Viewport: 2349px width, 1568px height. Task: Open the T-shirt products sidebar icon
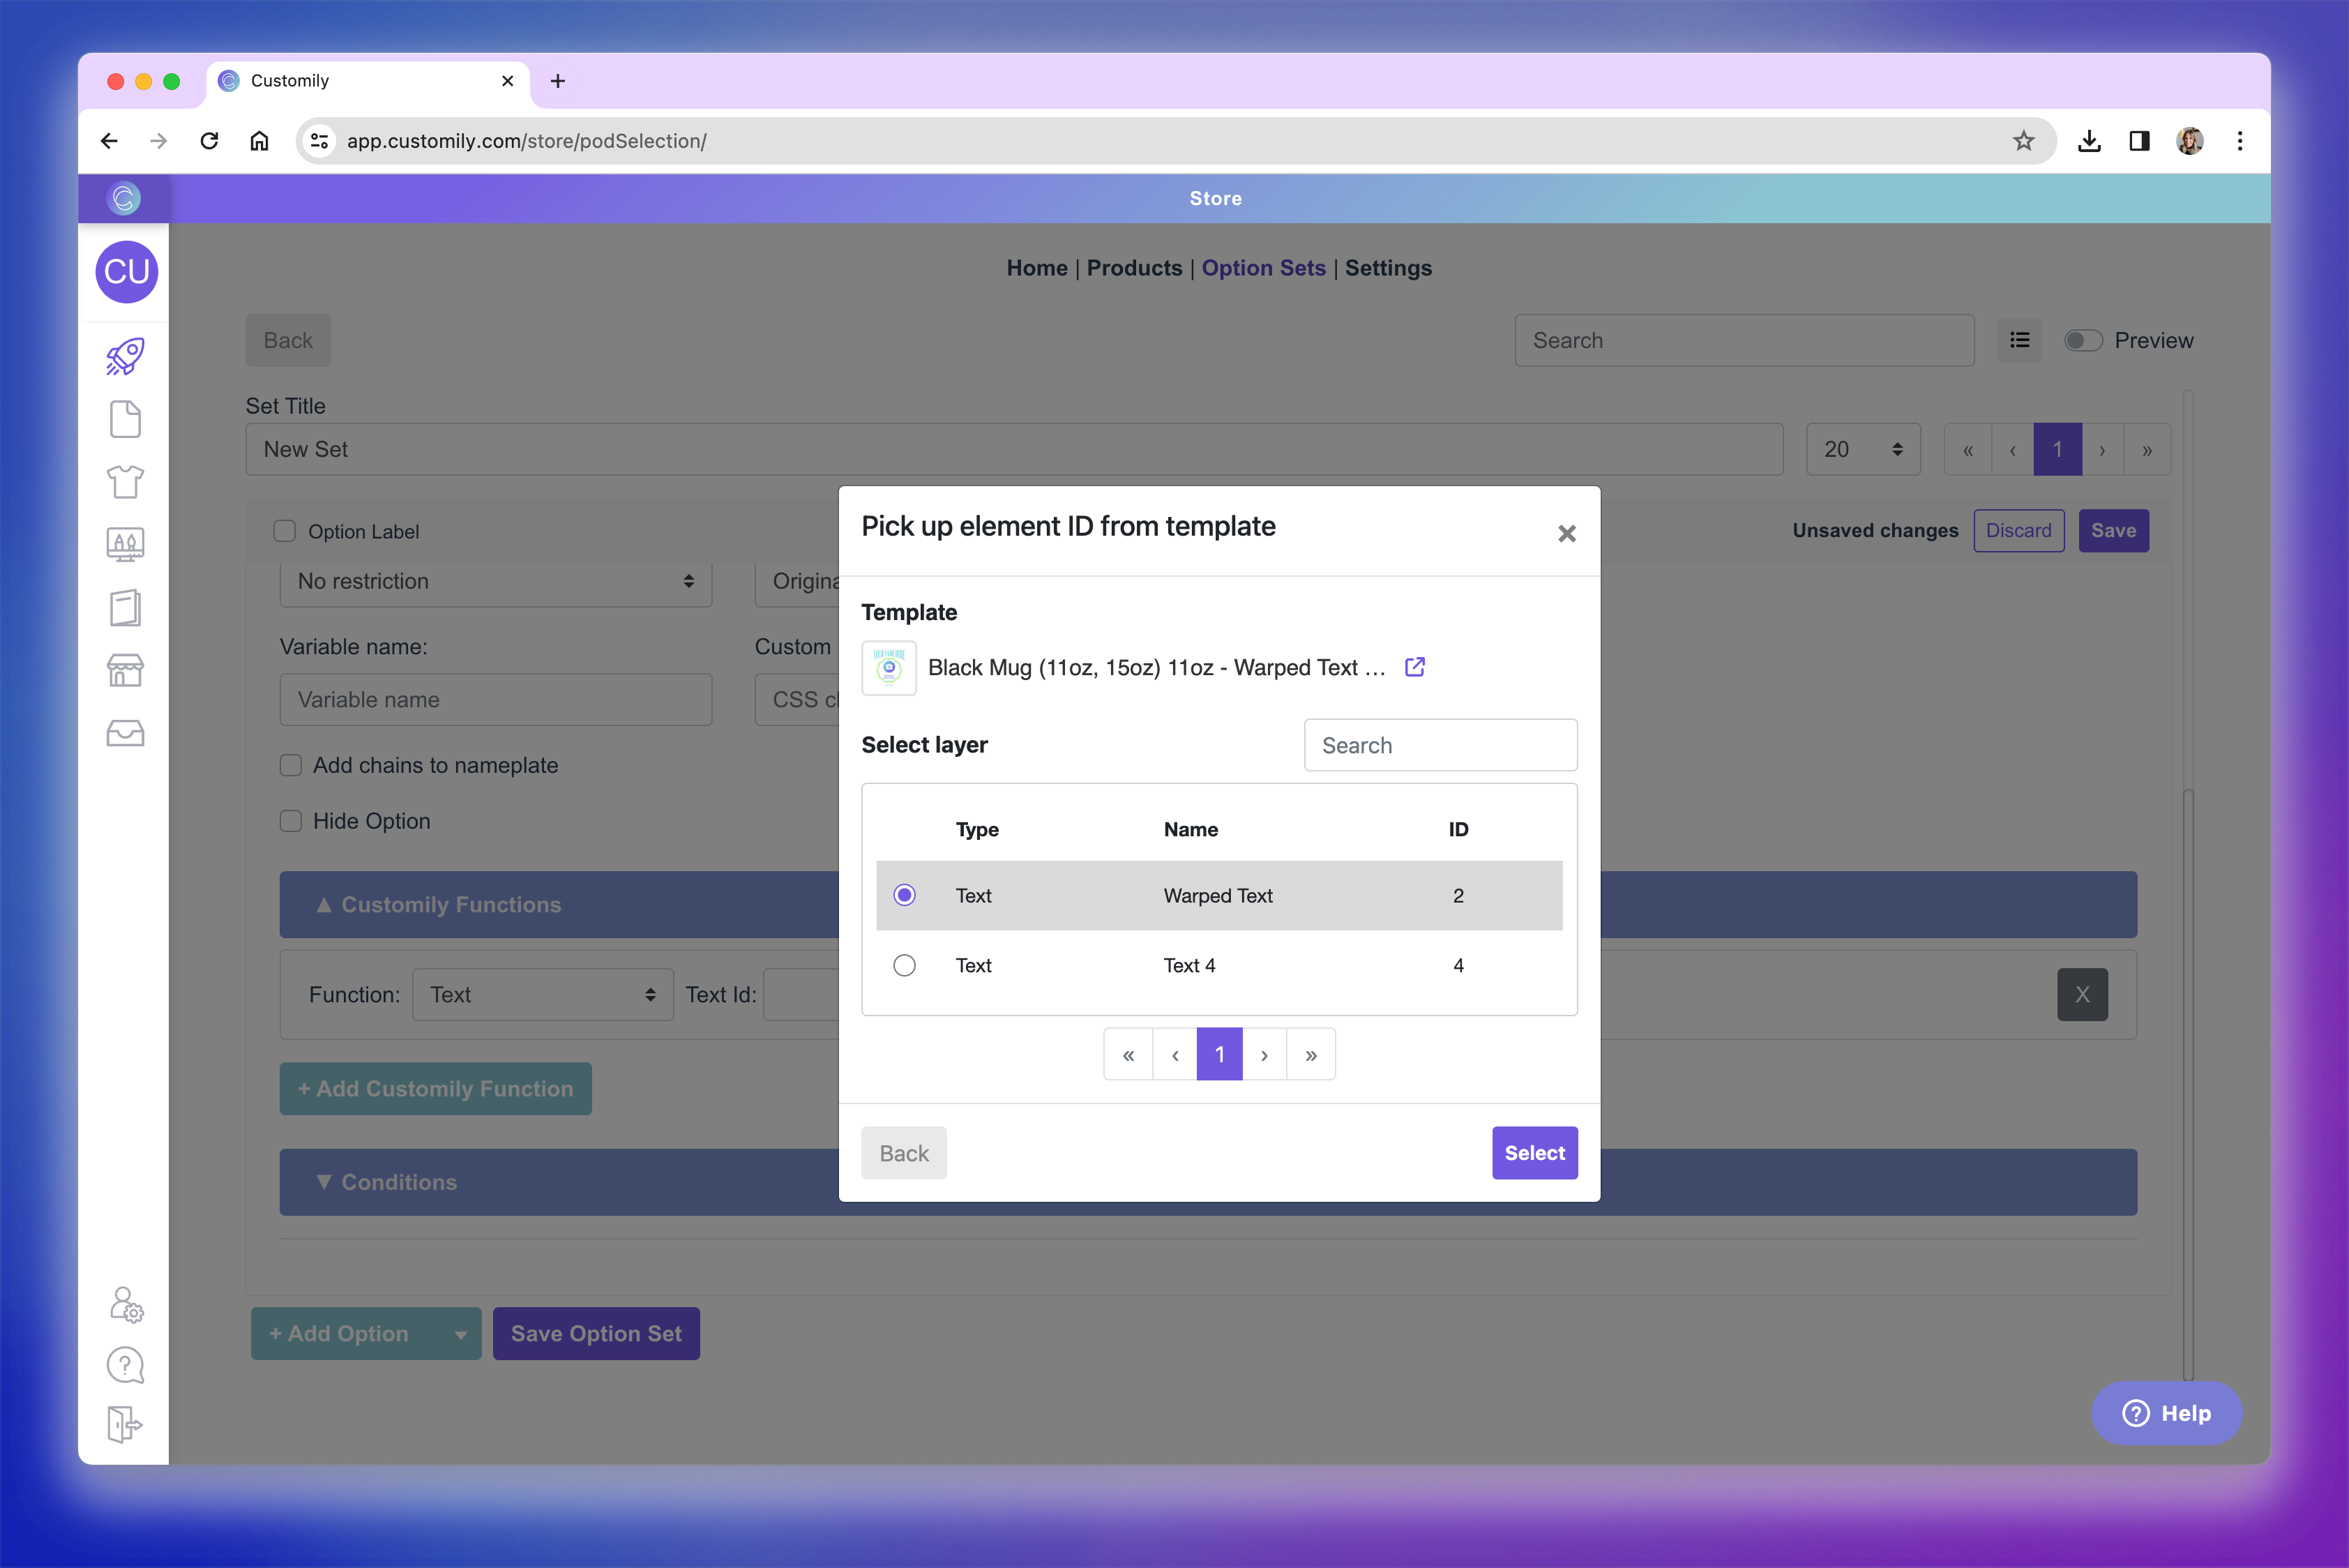[x=125, y=482]
